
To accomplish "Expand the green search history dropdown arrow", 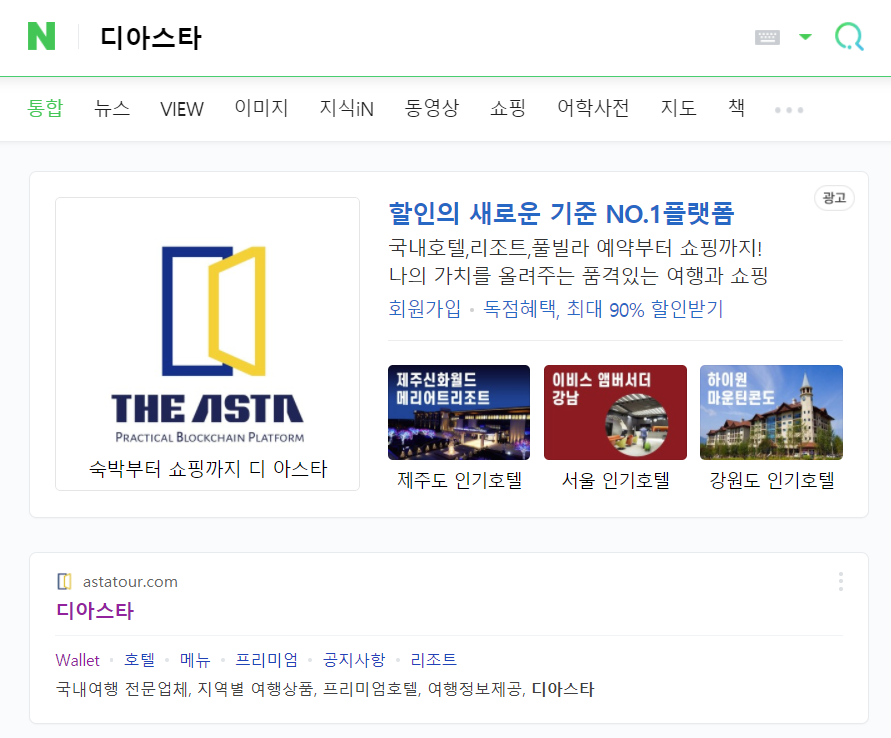I will click(805, 37).
